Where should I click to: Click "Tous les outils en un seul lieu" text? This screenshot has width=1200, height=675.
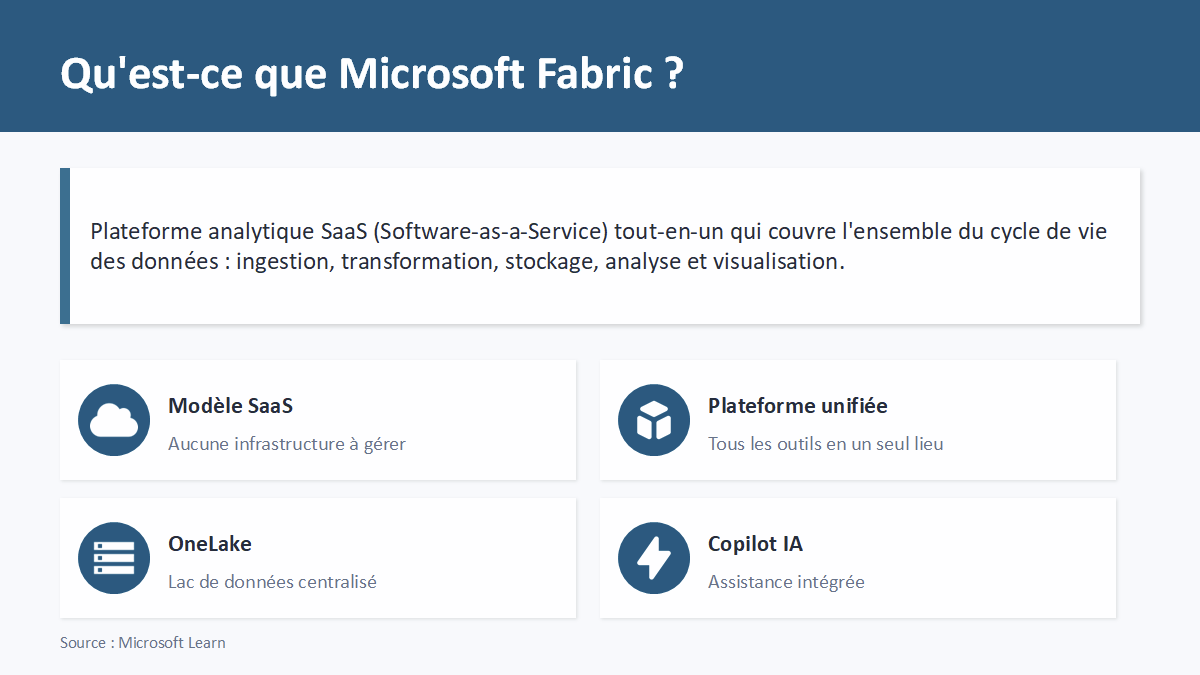825,444
